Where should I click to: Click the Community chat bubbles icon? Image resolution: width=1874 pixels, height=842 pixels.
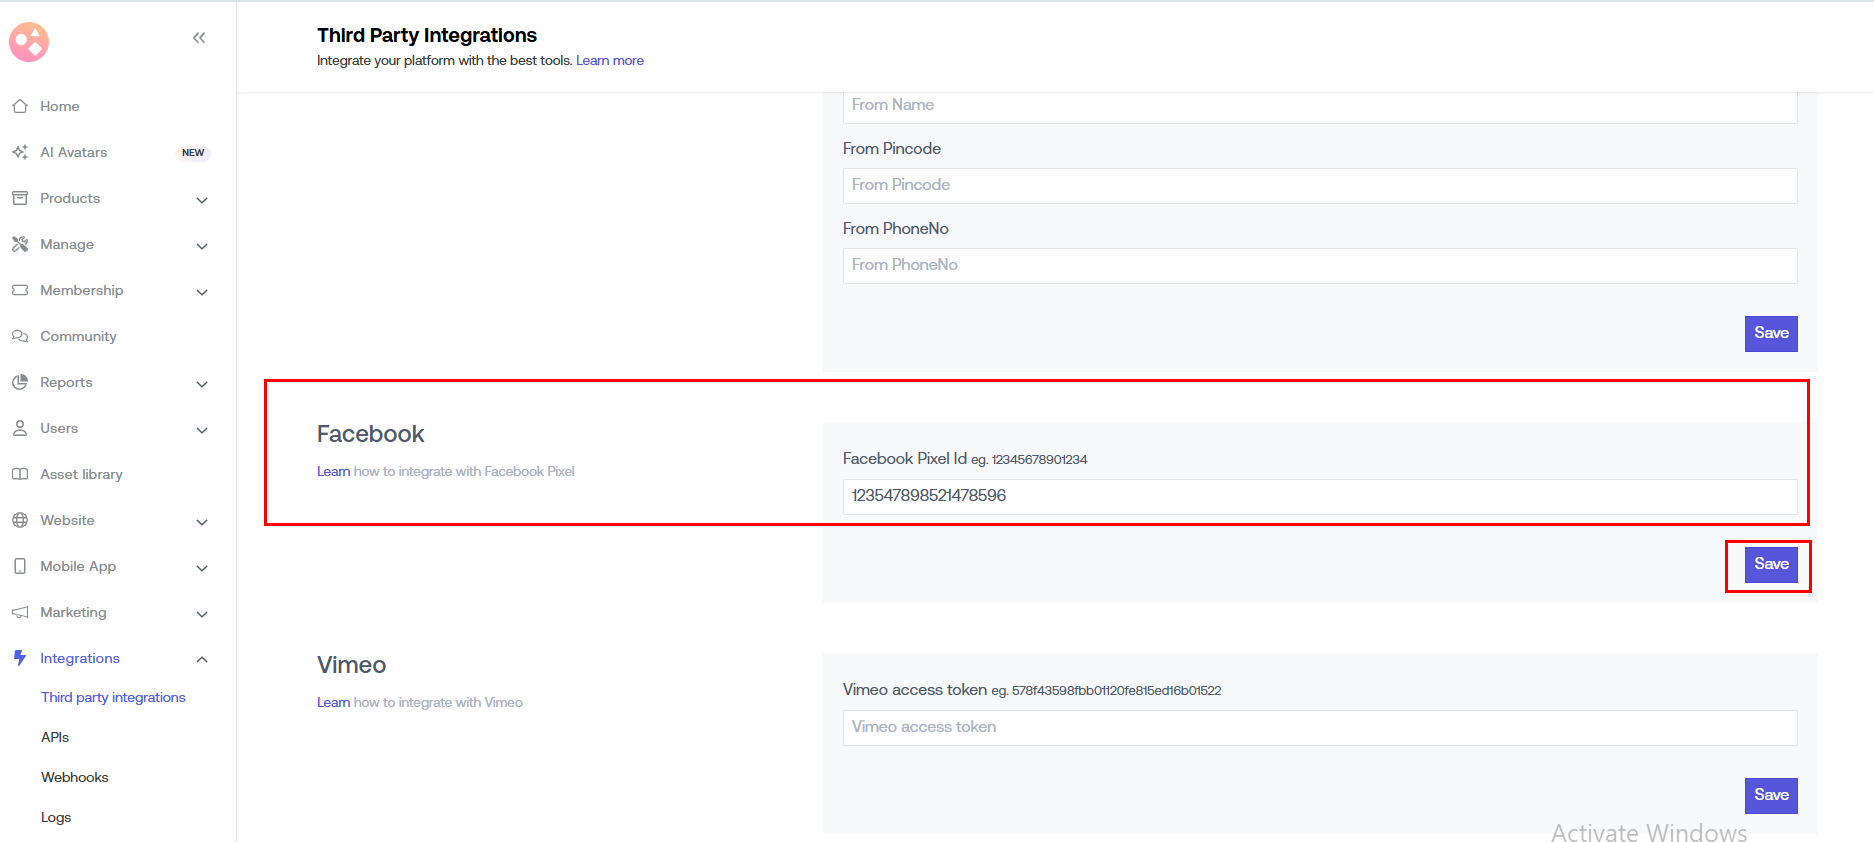click(x=20, y=336)
